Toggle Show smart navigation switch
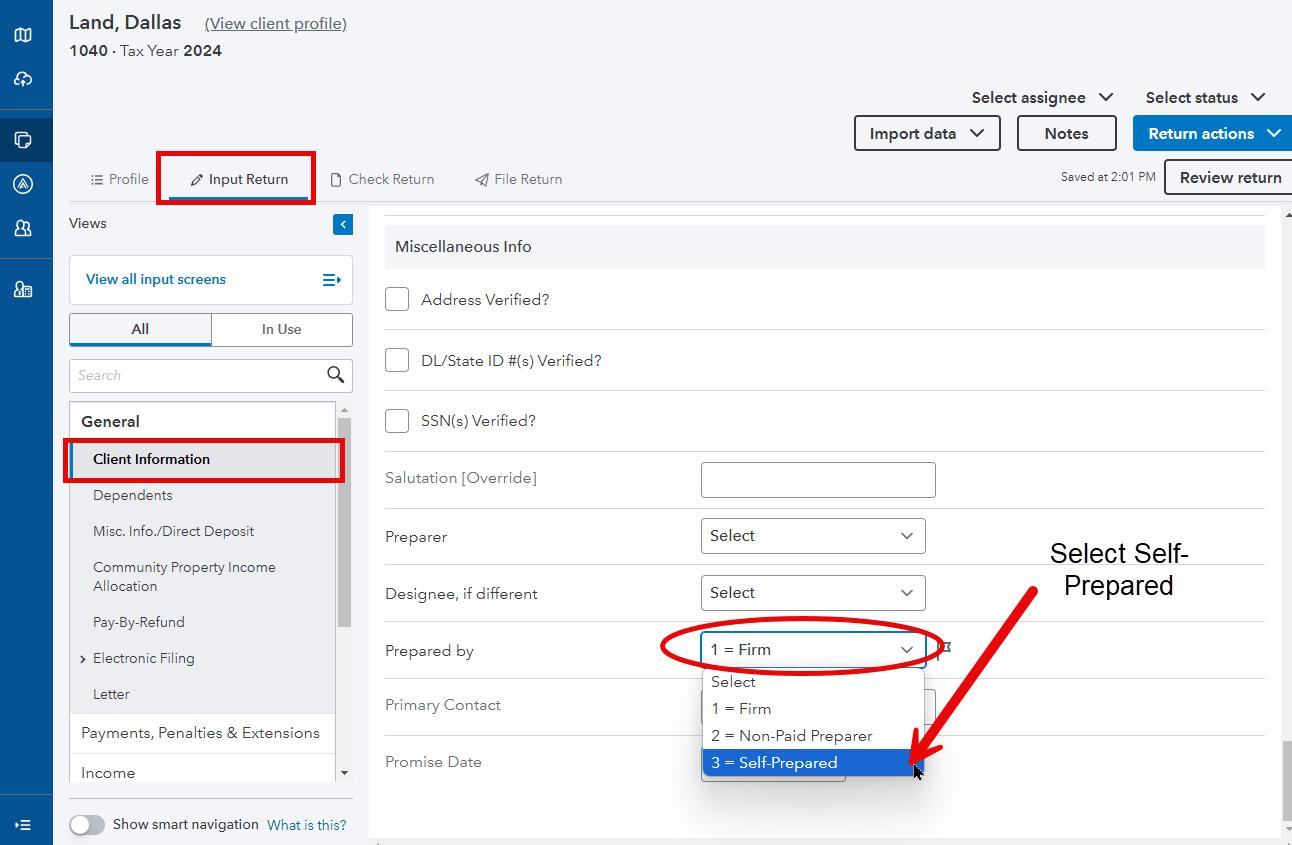This screenshot has width=1292, height=845. click(x=87, y=825)
